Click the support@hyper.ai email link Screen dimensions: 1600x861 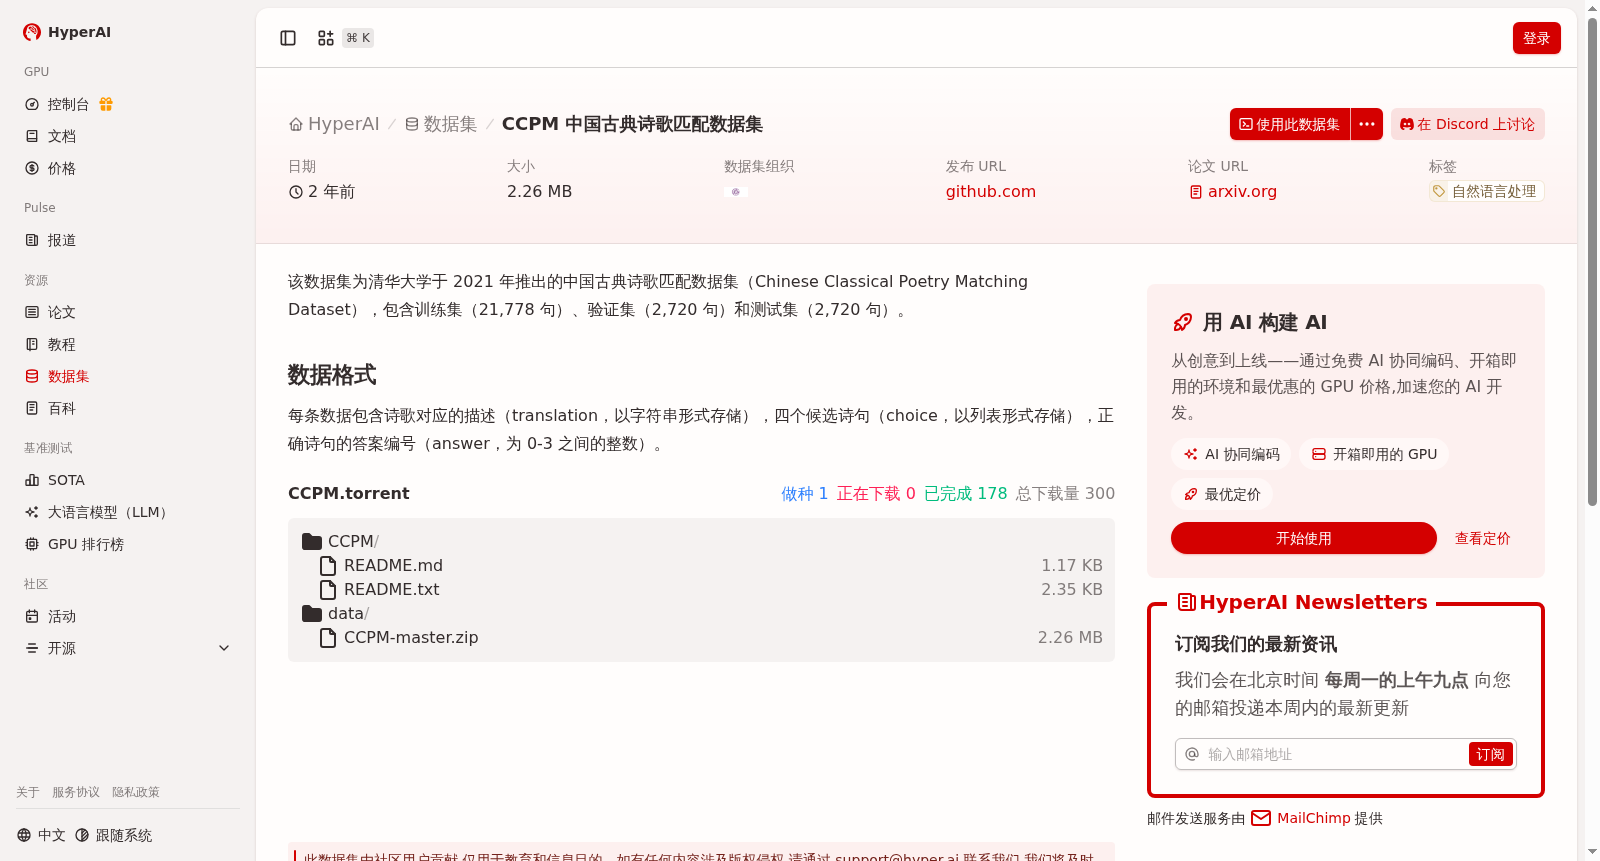(897, 857)
